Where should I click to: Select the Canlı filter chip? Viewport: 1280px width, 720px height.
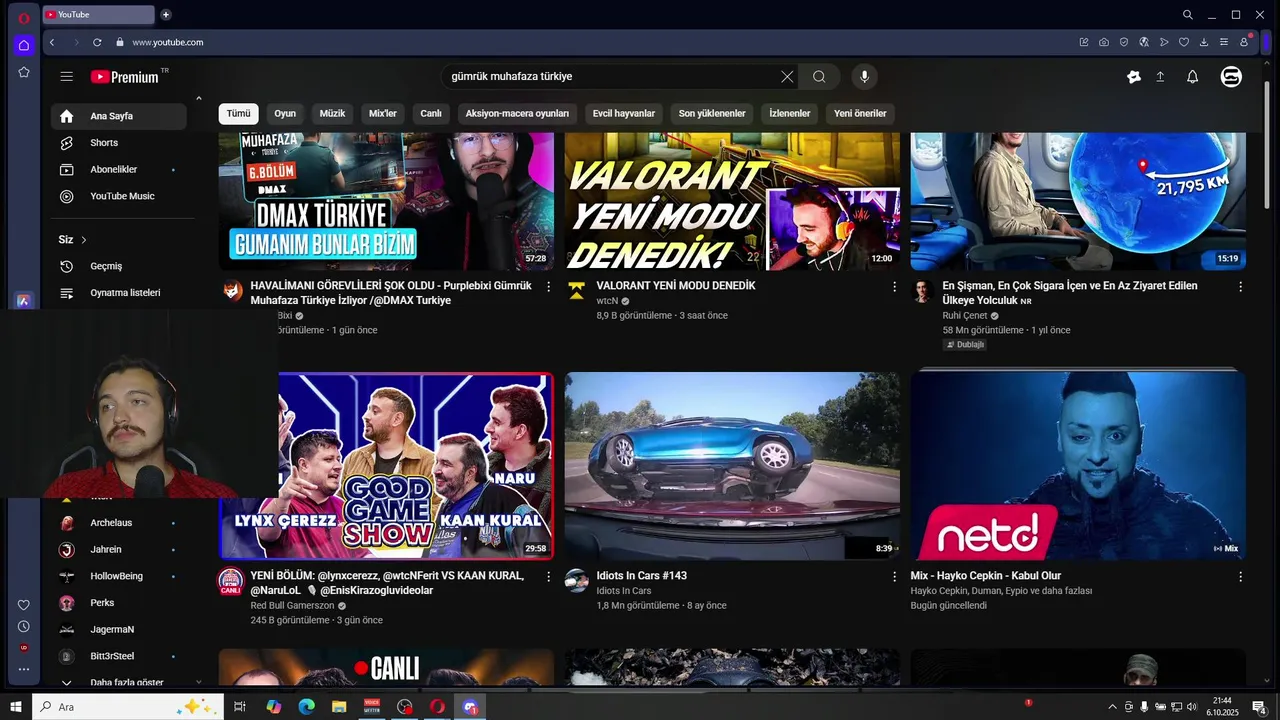coord(431,113)
